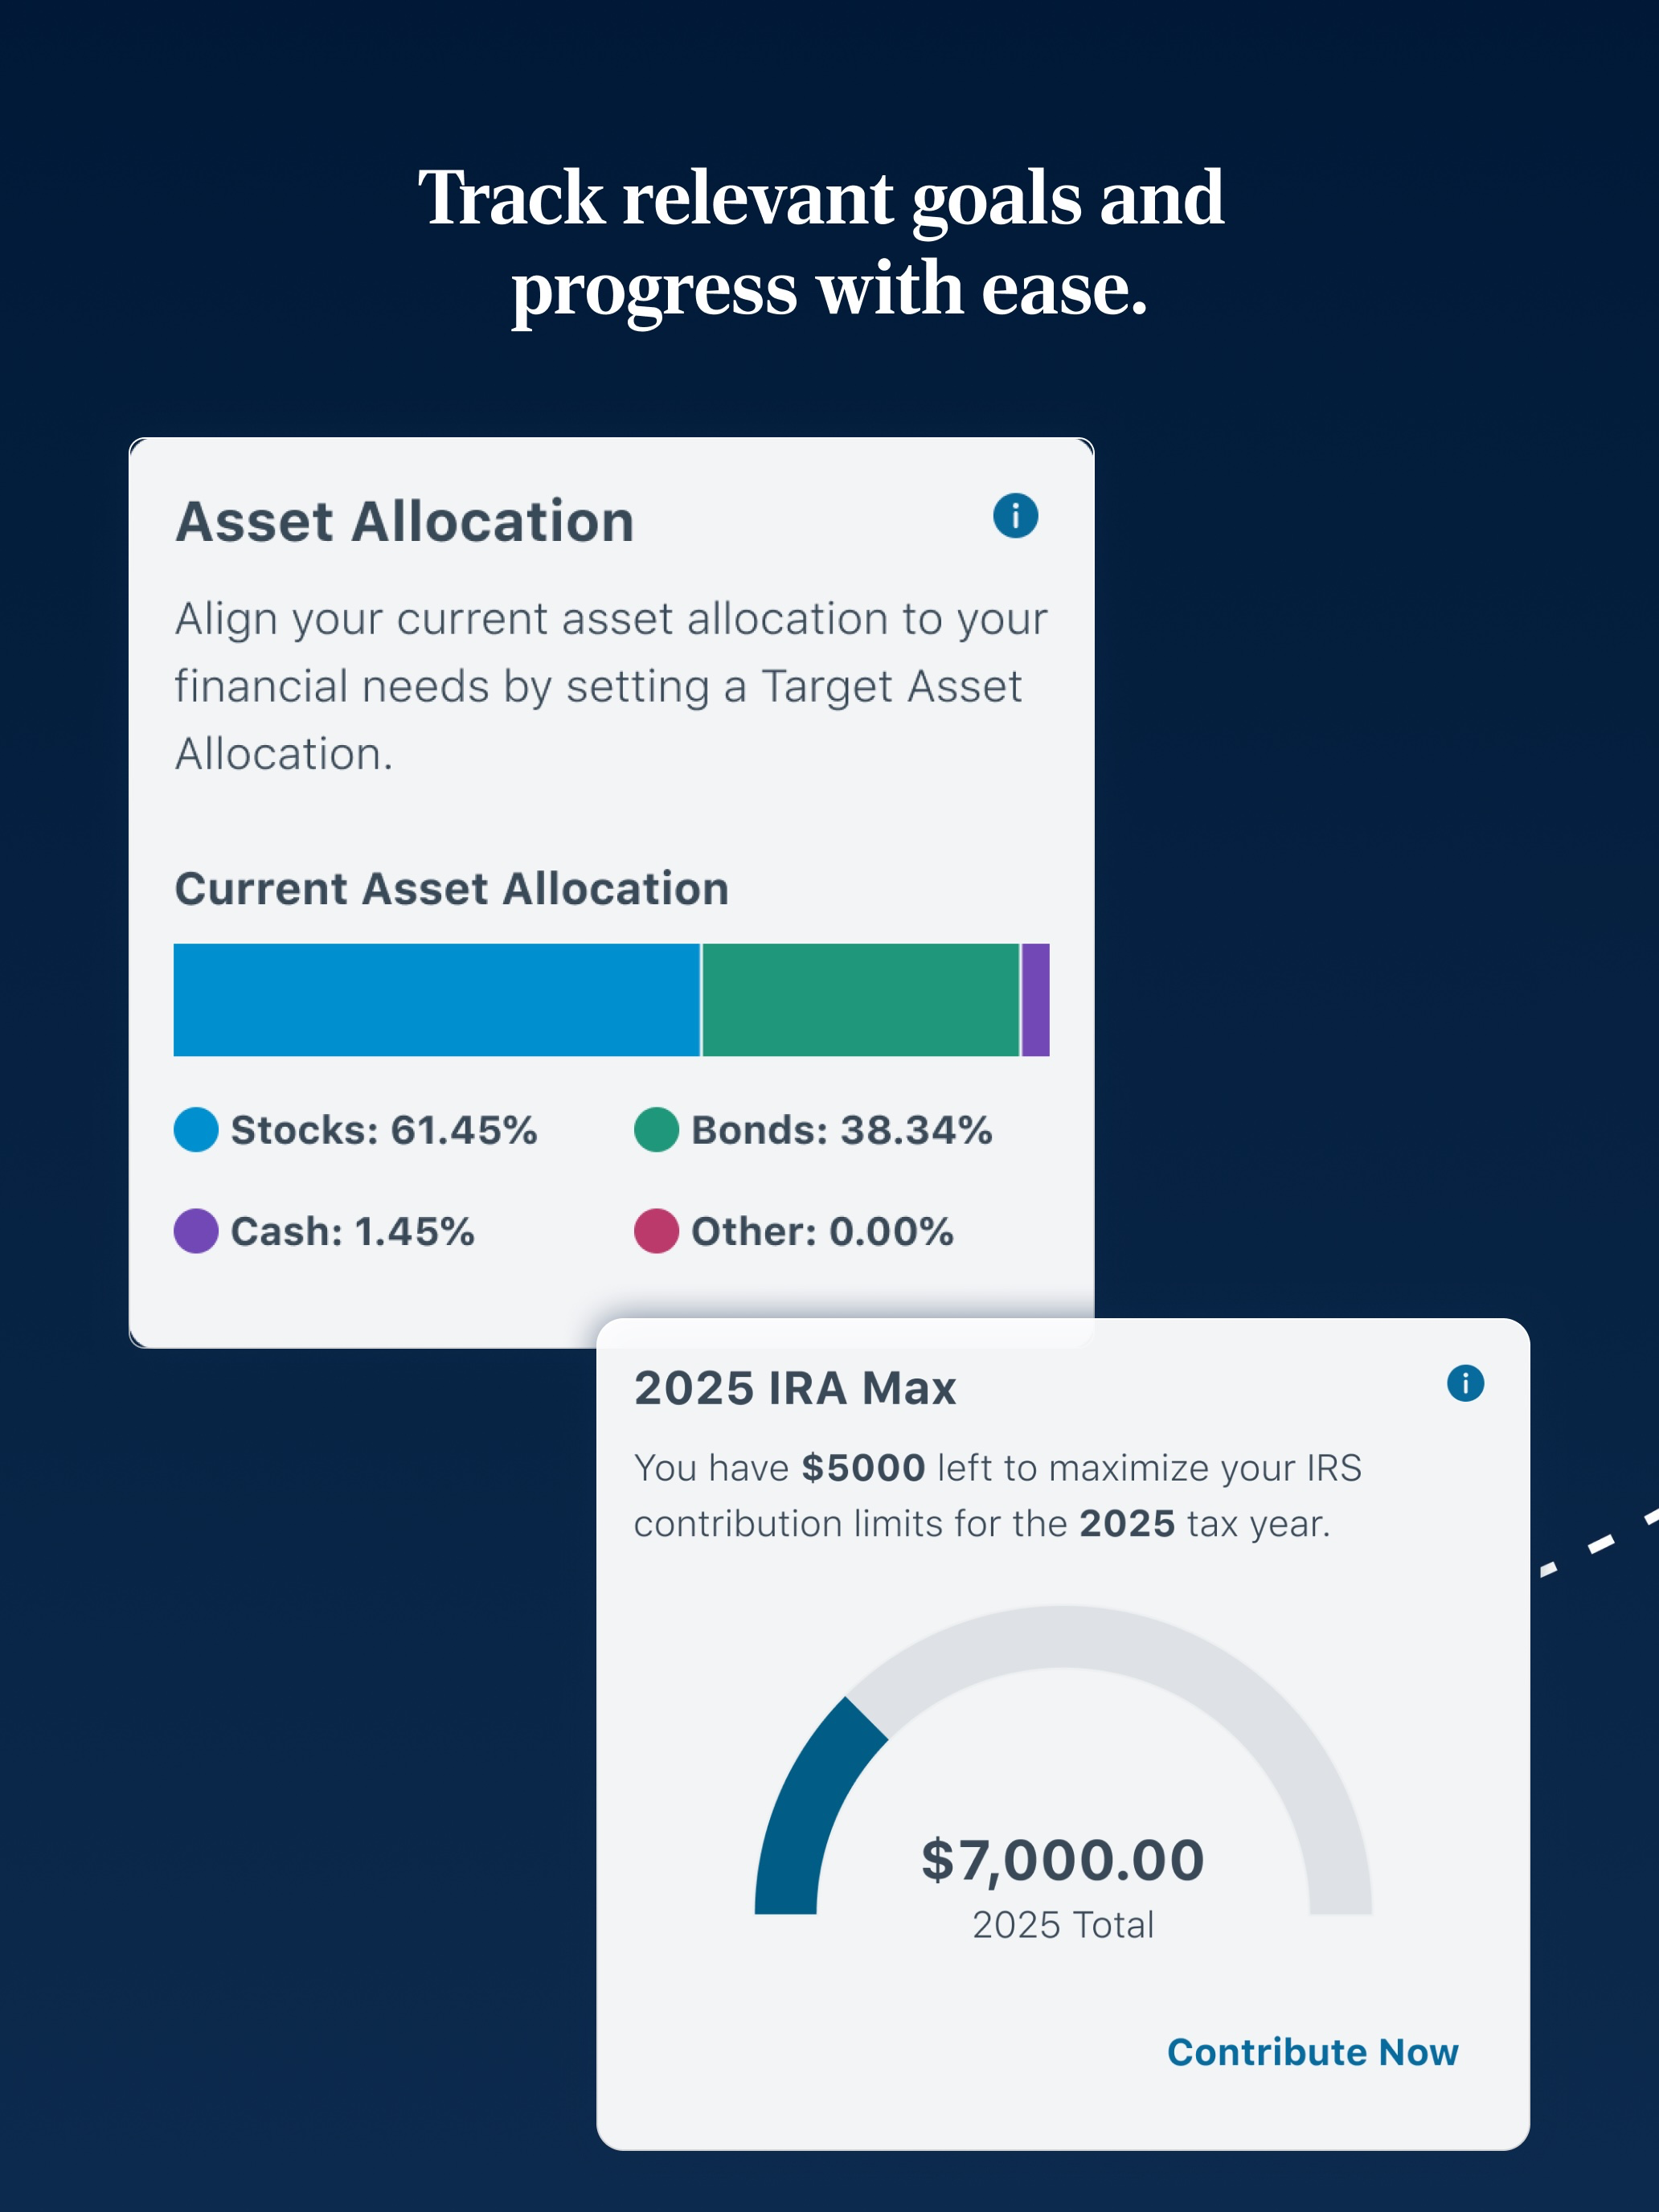The image size is (1659, 2212).
Task: Open the 2025 IRA Max info icon
Action: coord(1465,1383)
